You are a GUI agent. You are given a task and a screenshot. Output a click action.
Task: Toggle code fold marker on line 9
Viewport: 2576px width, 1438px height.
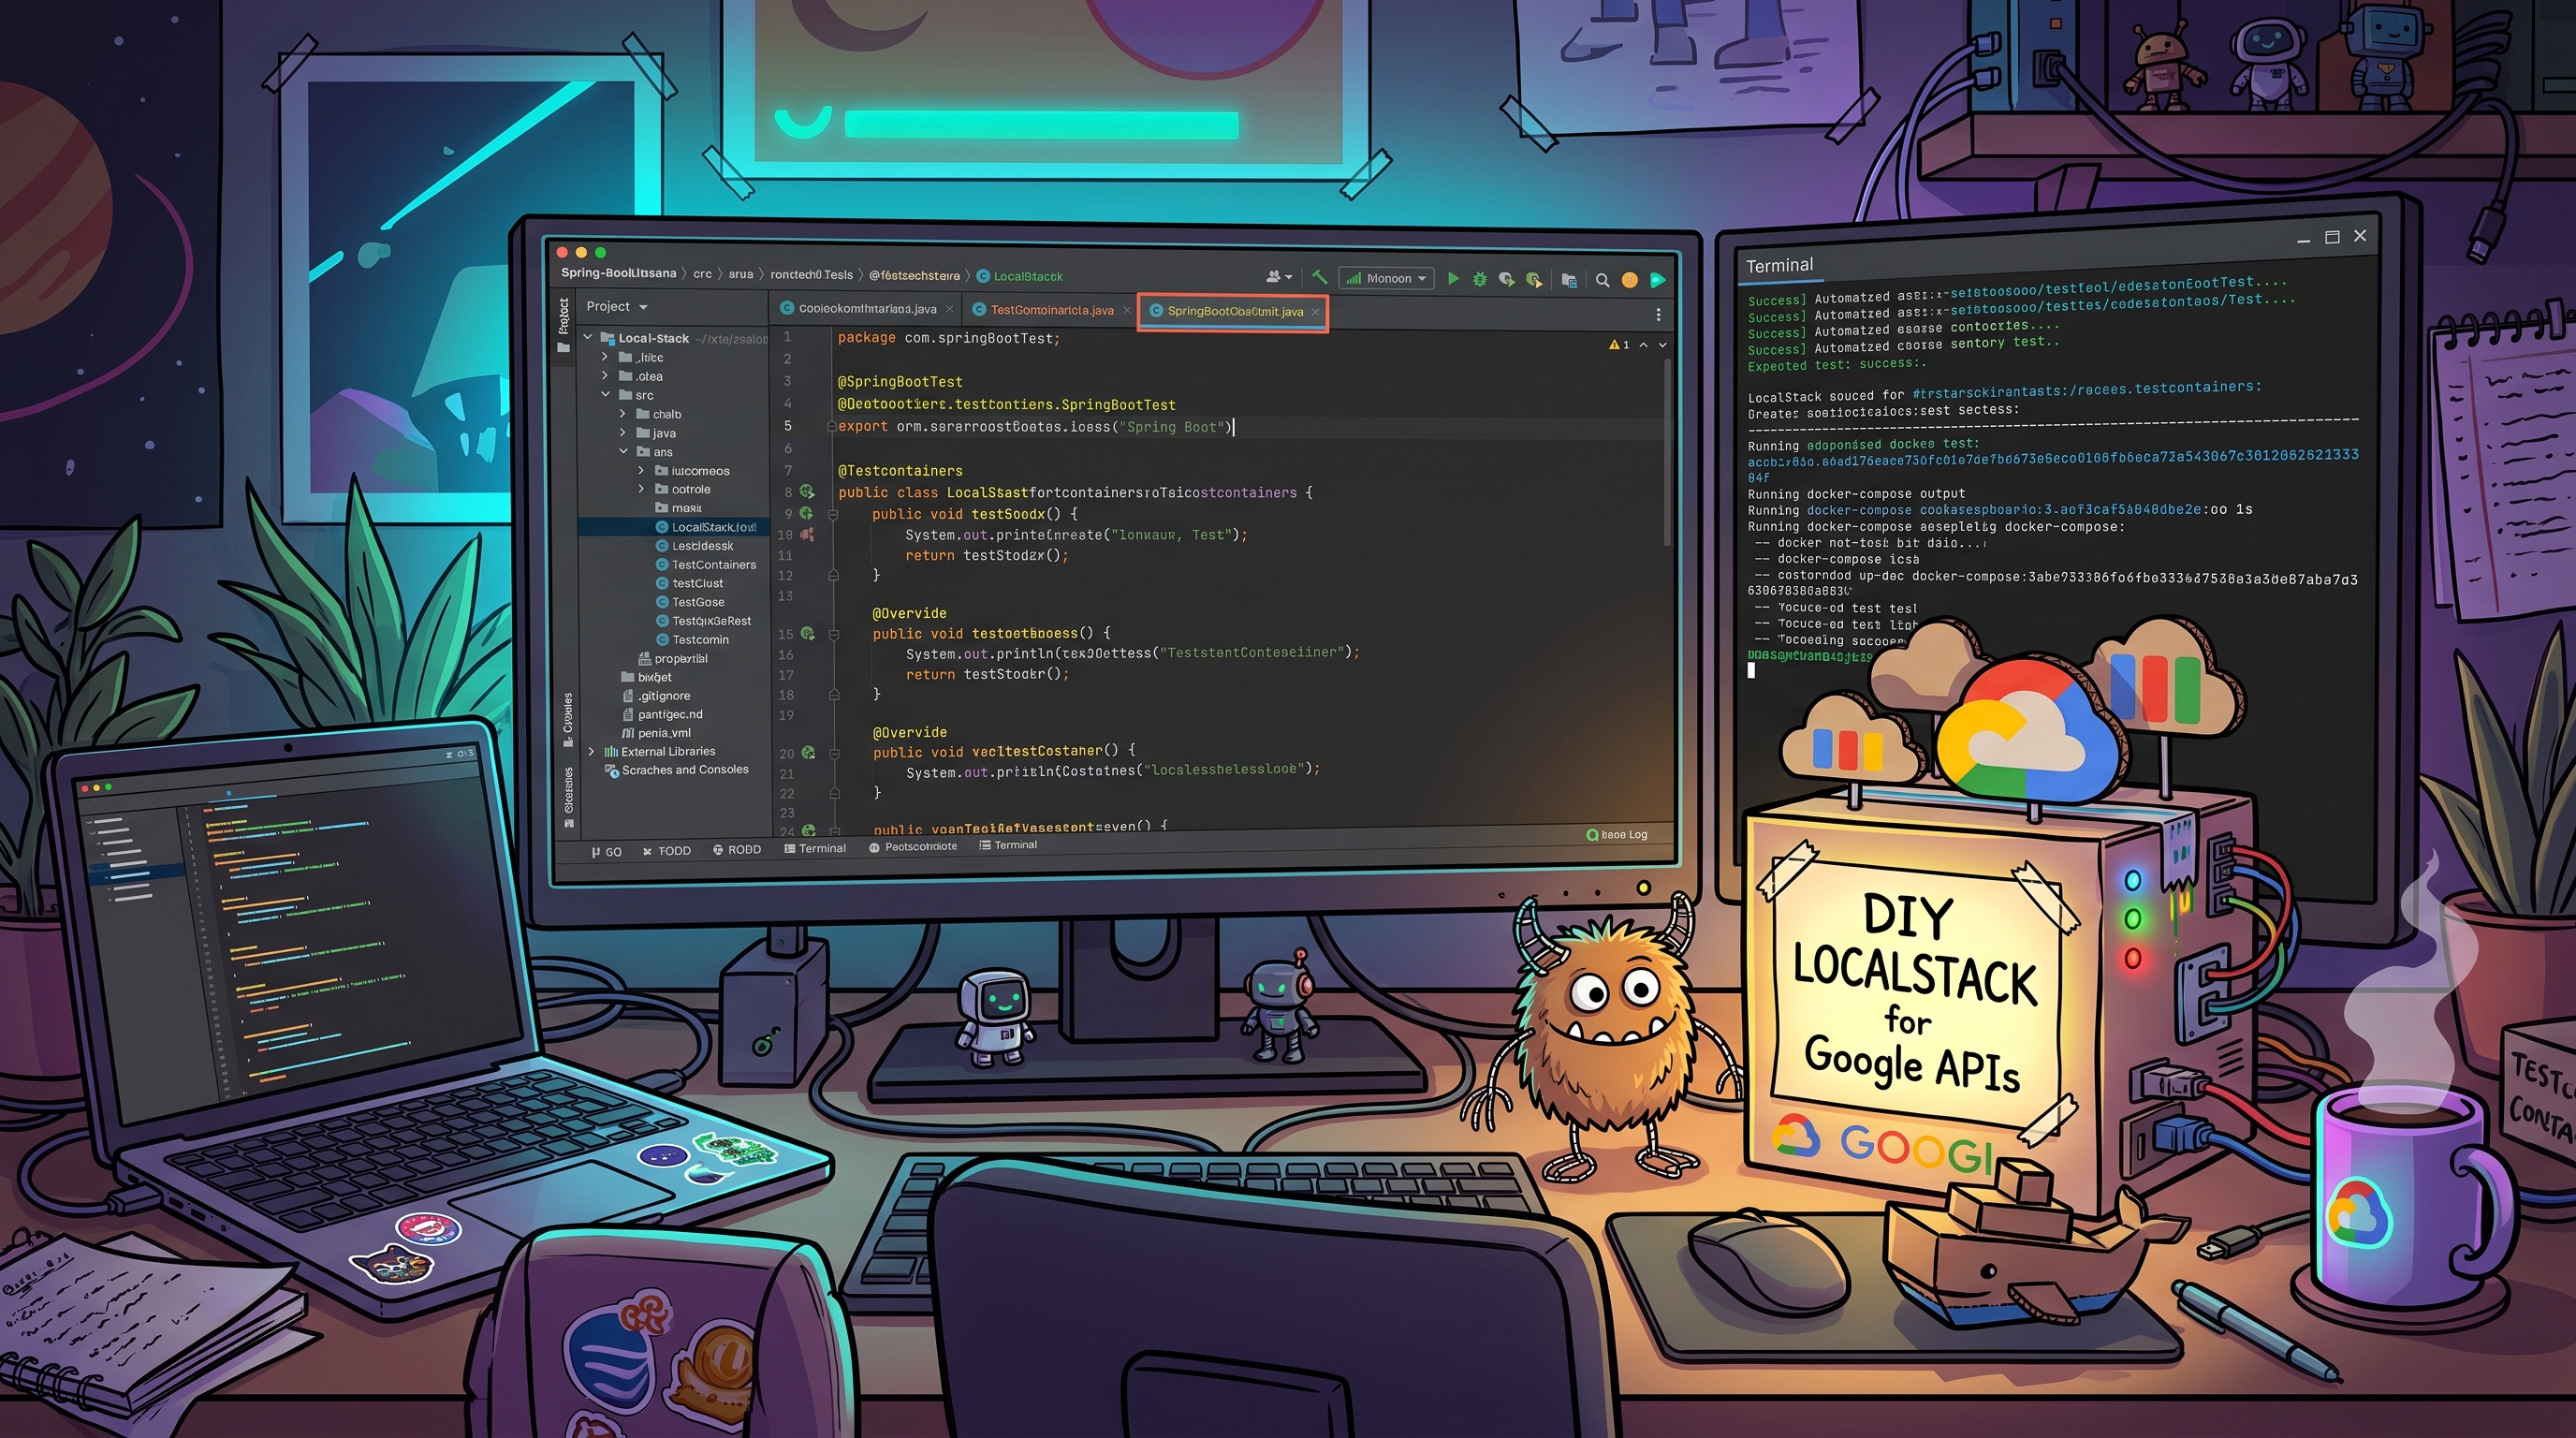[833, 514]
